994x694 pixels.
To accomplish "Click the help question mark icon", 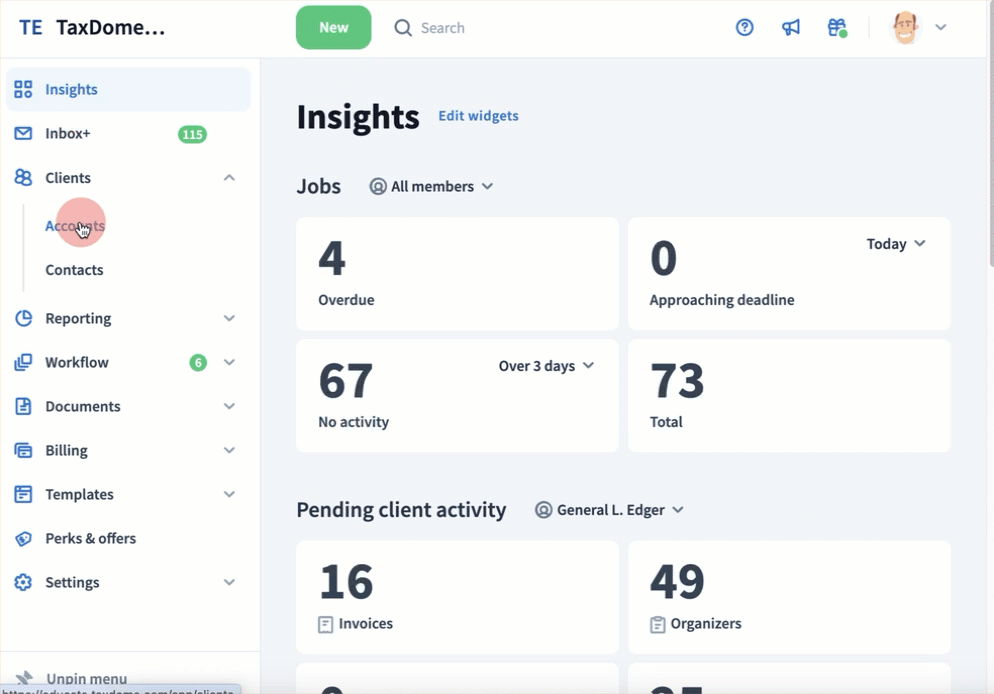I will pos(744,28).
